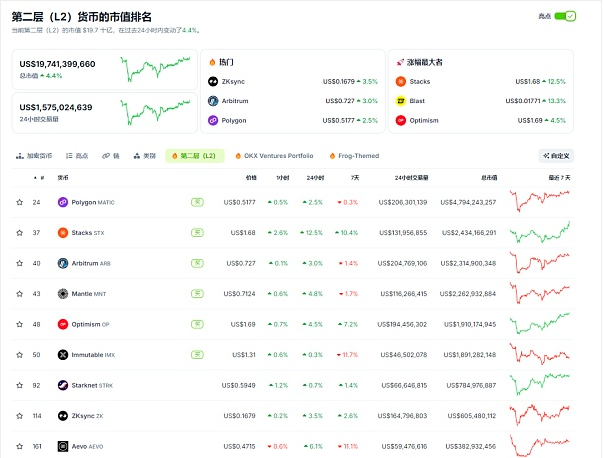The width and height of the screenshot is (604, 458).
Task: Toggle the highlights switch off
Action: 565,16
